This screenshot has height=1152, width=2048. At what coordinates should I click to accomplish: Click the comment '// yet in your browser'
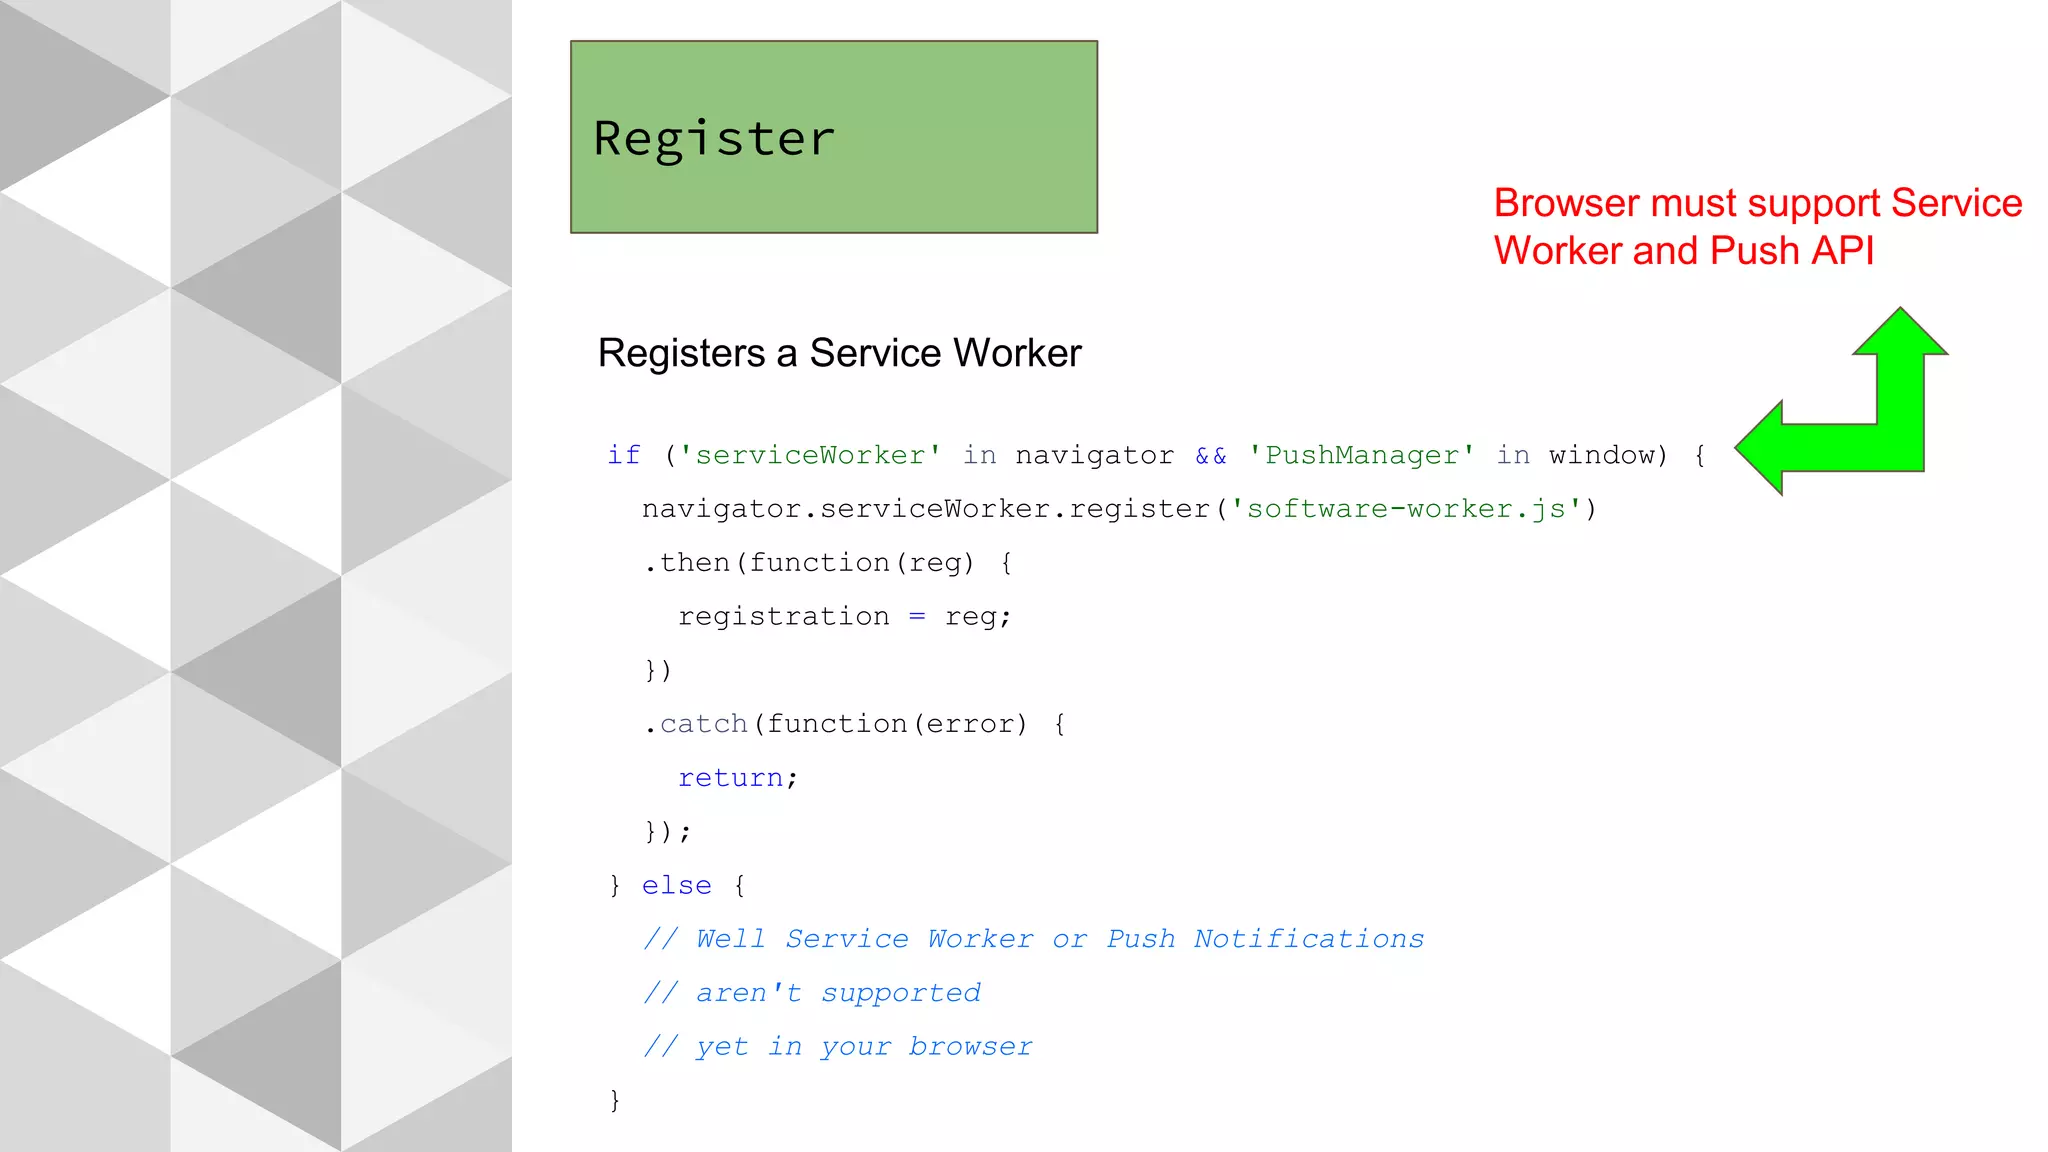838,1047
